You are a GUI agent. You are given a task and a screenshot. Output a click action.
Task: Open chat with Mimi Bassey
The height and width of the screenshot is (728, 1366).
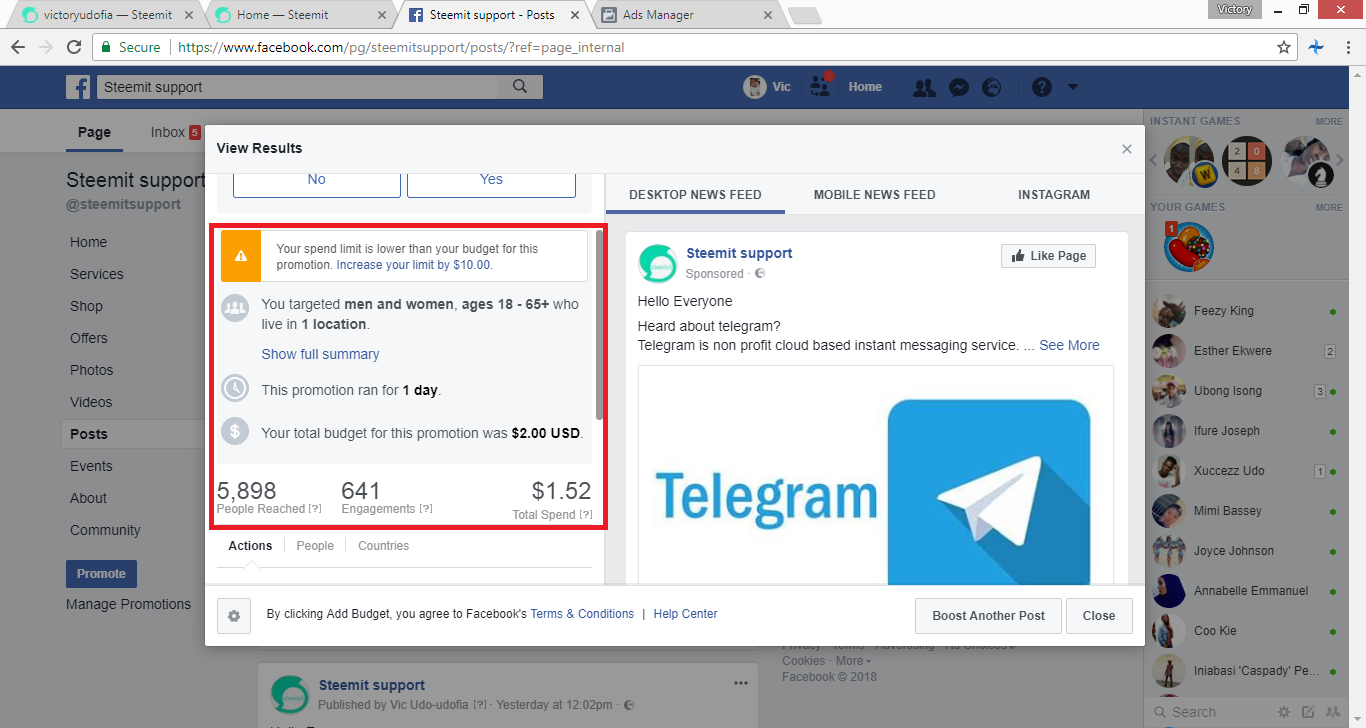point(1246,511)
